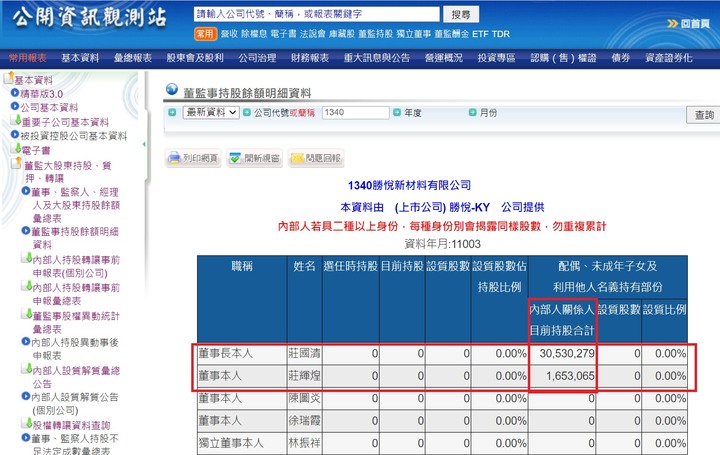Viewport: 720px width, 455px height.
Task: Open the 最新資料 dropdown
Action: point(211,112)
